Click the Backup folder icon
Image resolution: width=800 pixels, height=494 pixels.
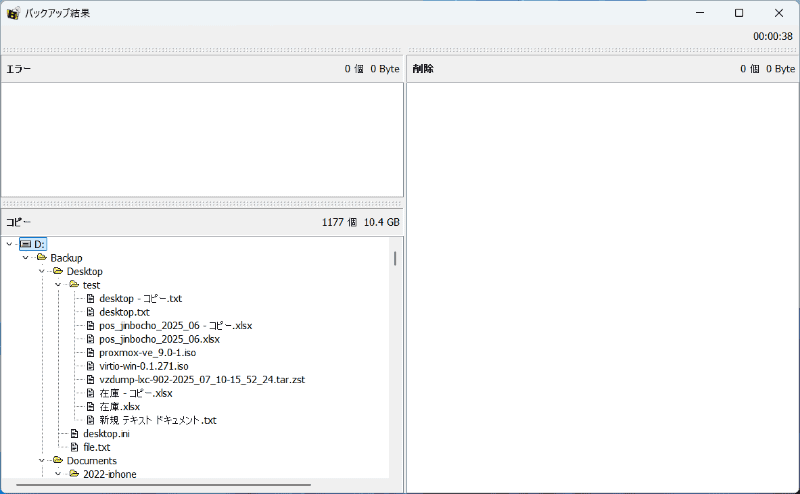click(x=42, y=257)
